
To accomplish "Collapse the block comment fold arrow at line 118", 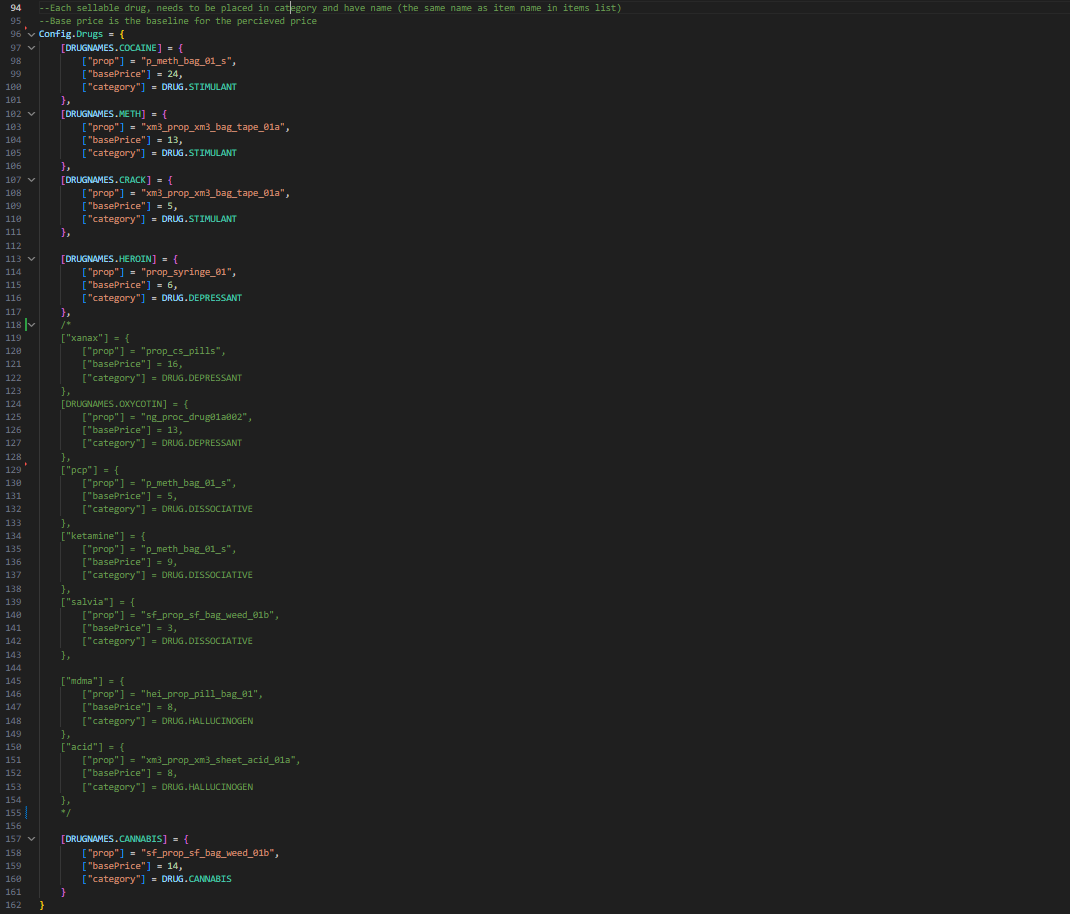I will point(31,325).
